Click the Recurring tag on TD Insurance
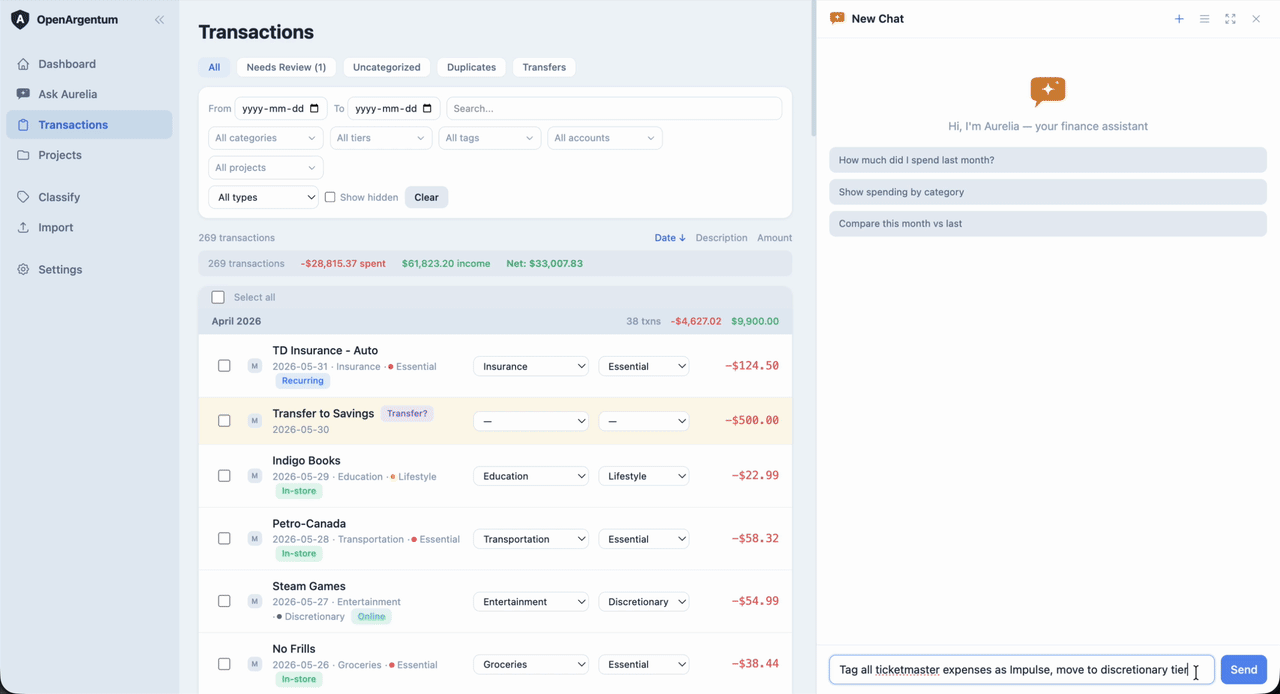Screen dimensions: 1280x694 (303, 381)
